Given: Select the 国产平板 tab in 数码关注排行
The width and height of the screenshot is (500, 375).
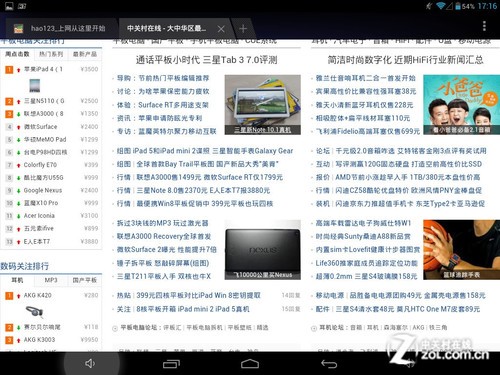Looking at the screenshot, I should click(85, 280).
